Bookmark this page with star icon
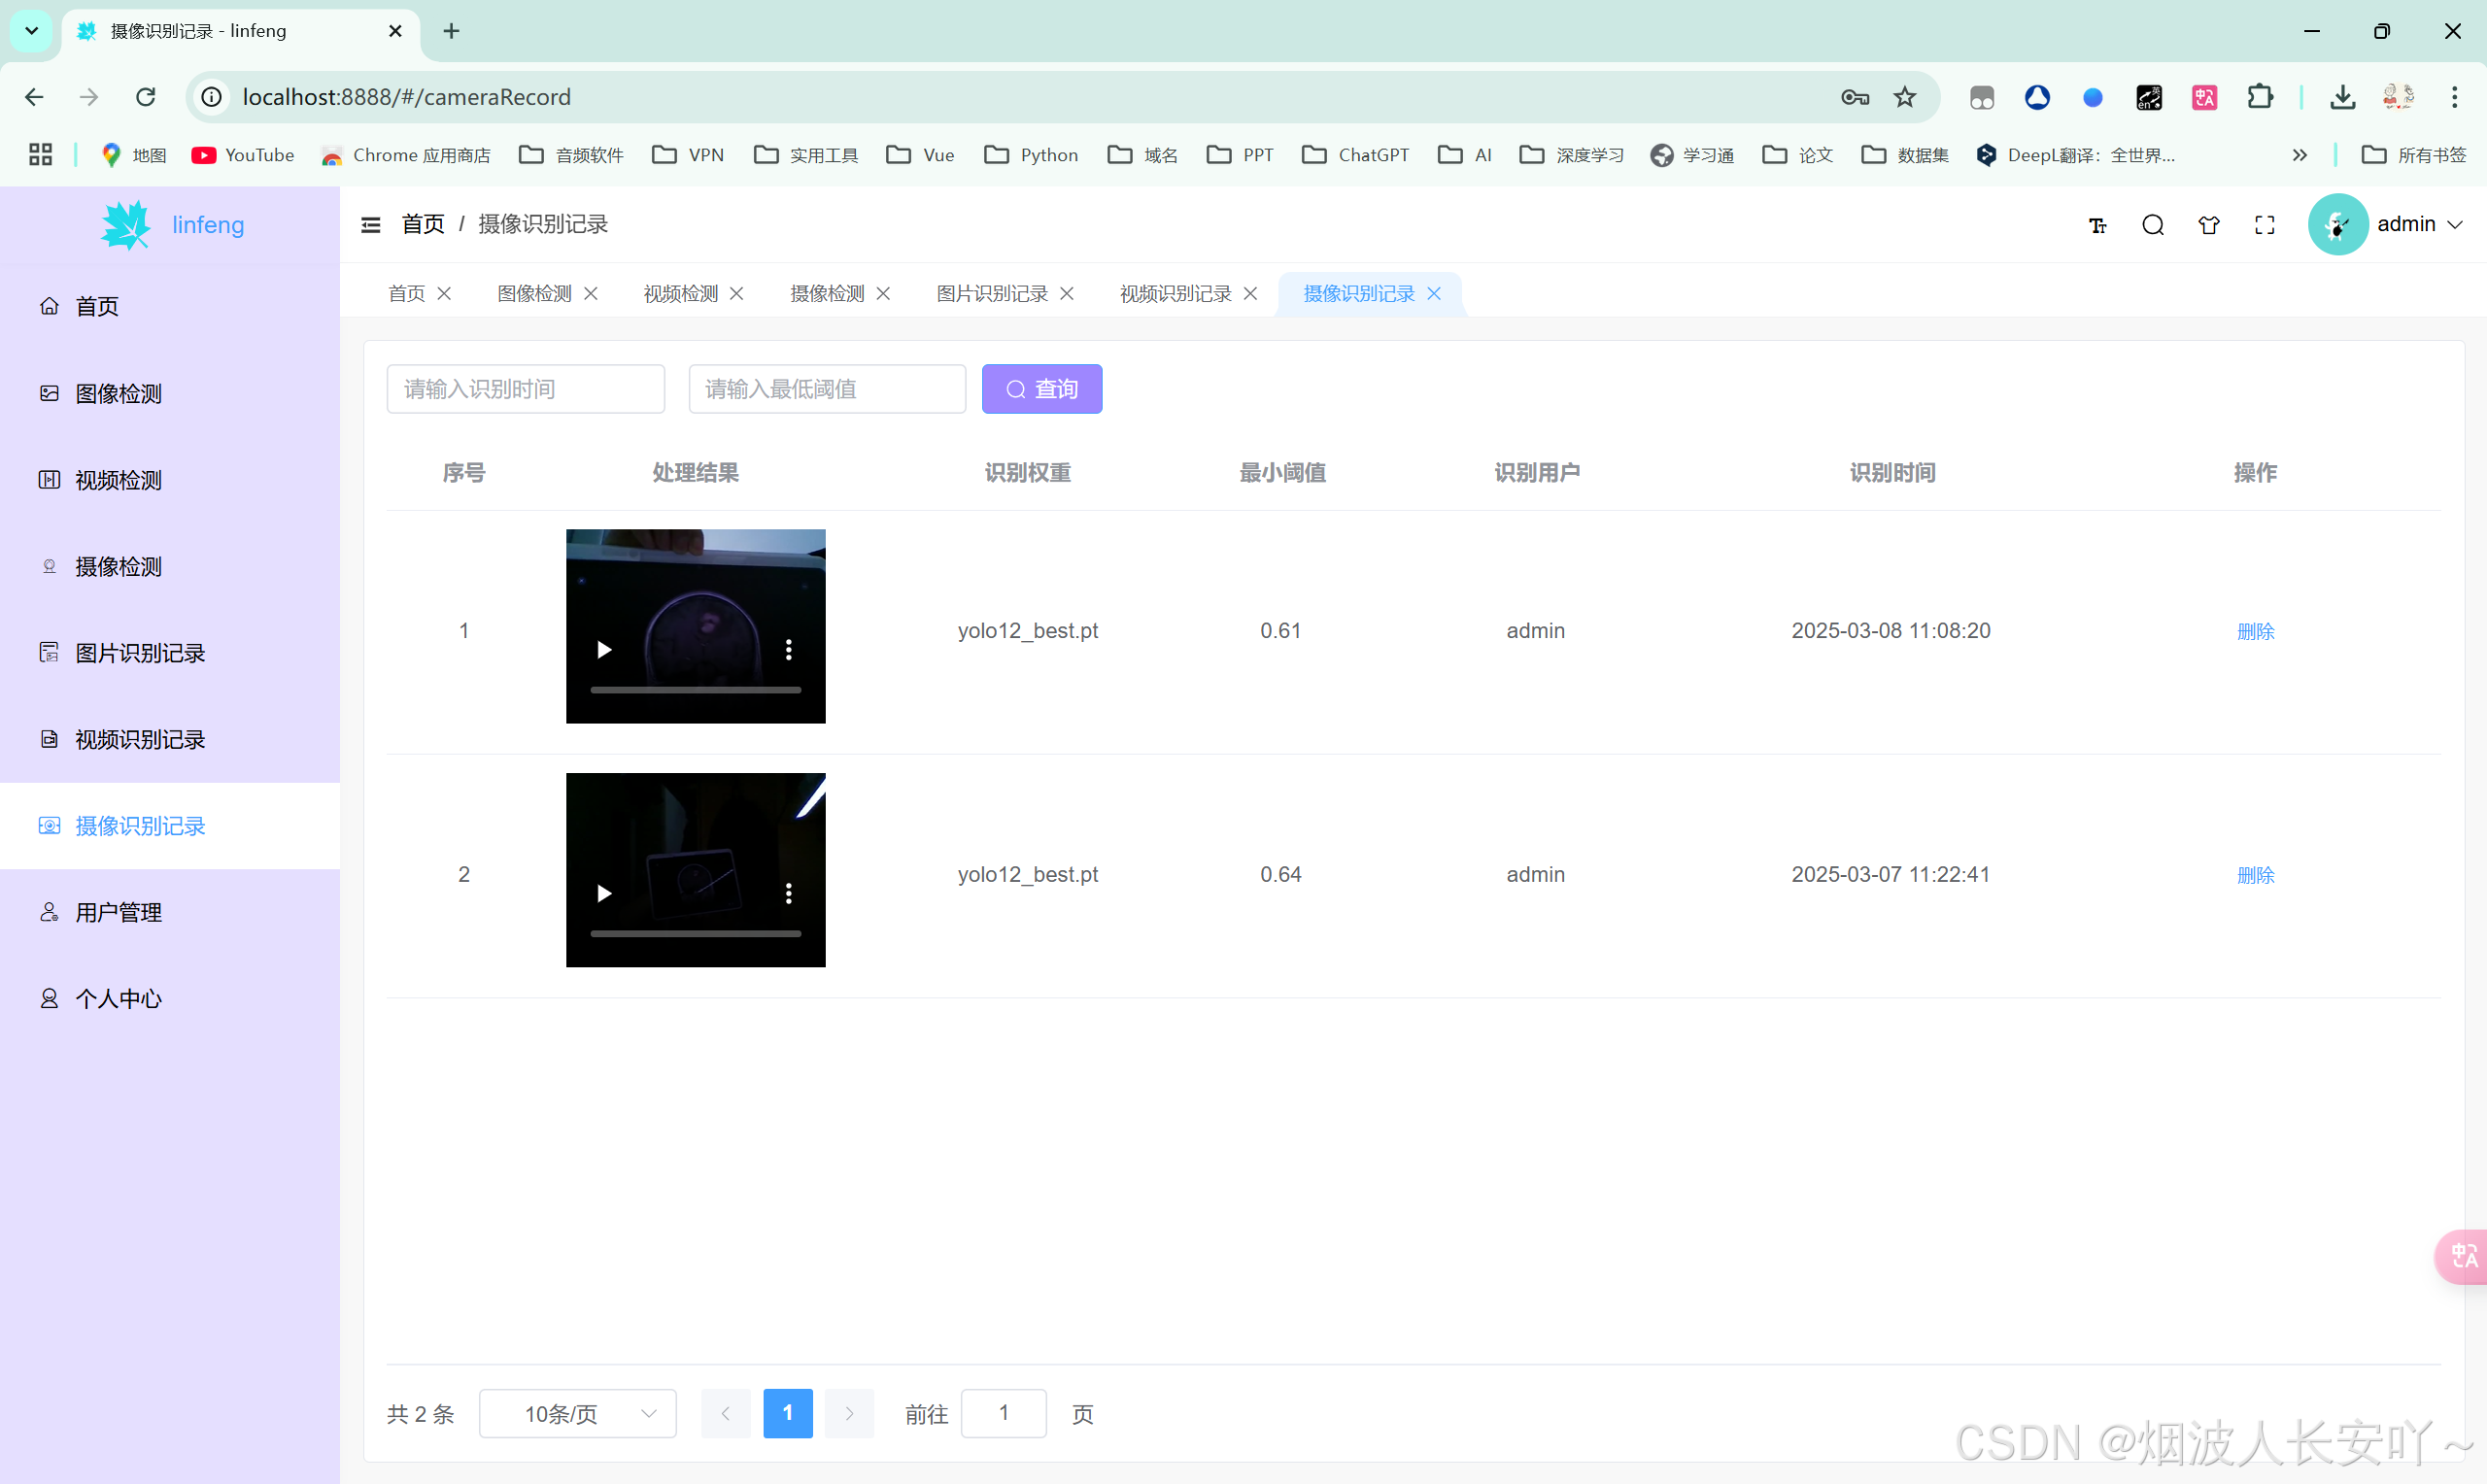Screen dimensions: 2487x1484 1905,97
